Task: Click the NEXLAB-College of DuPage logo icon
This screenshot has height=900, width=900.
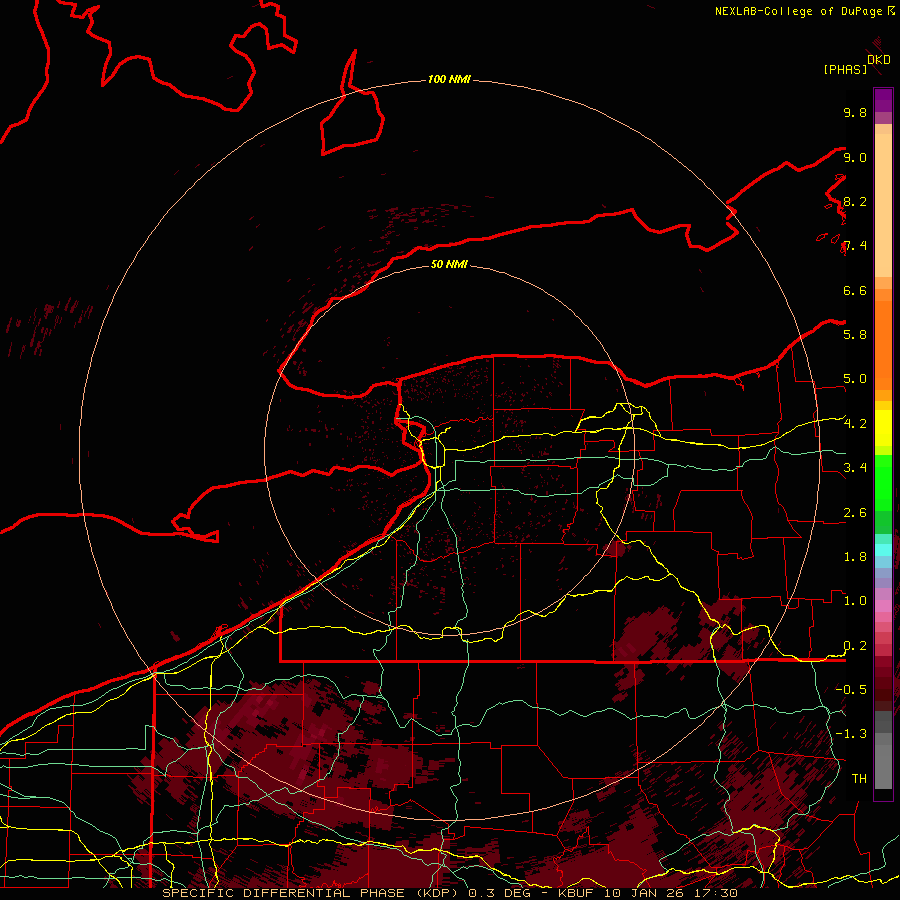Action: [891, 11]
